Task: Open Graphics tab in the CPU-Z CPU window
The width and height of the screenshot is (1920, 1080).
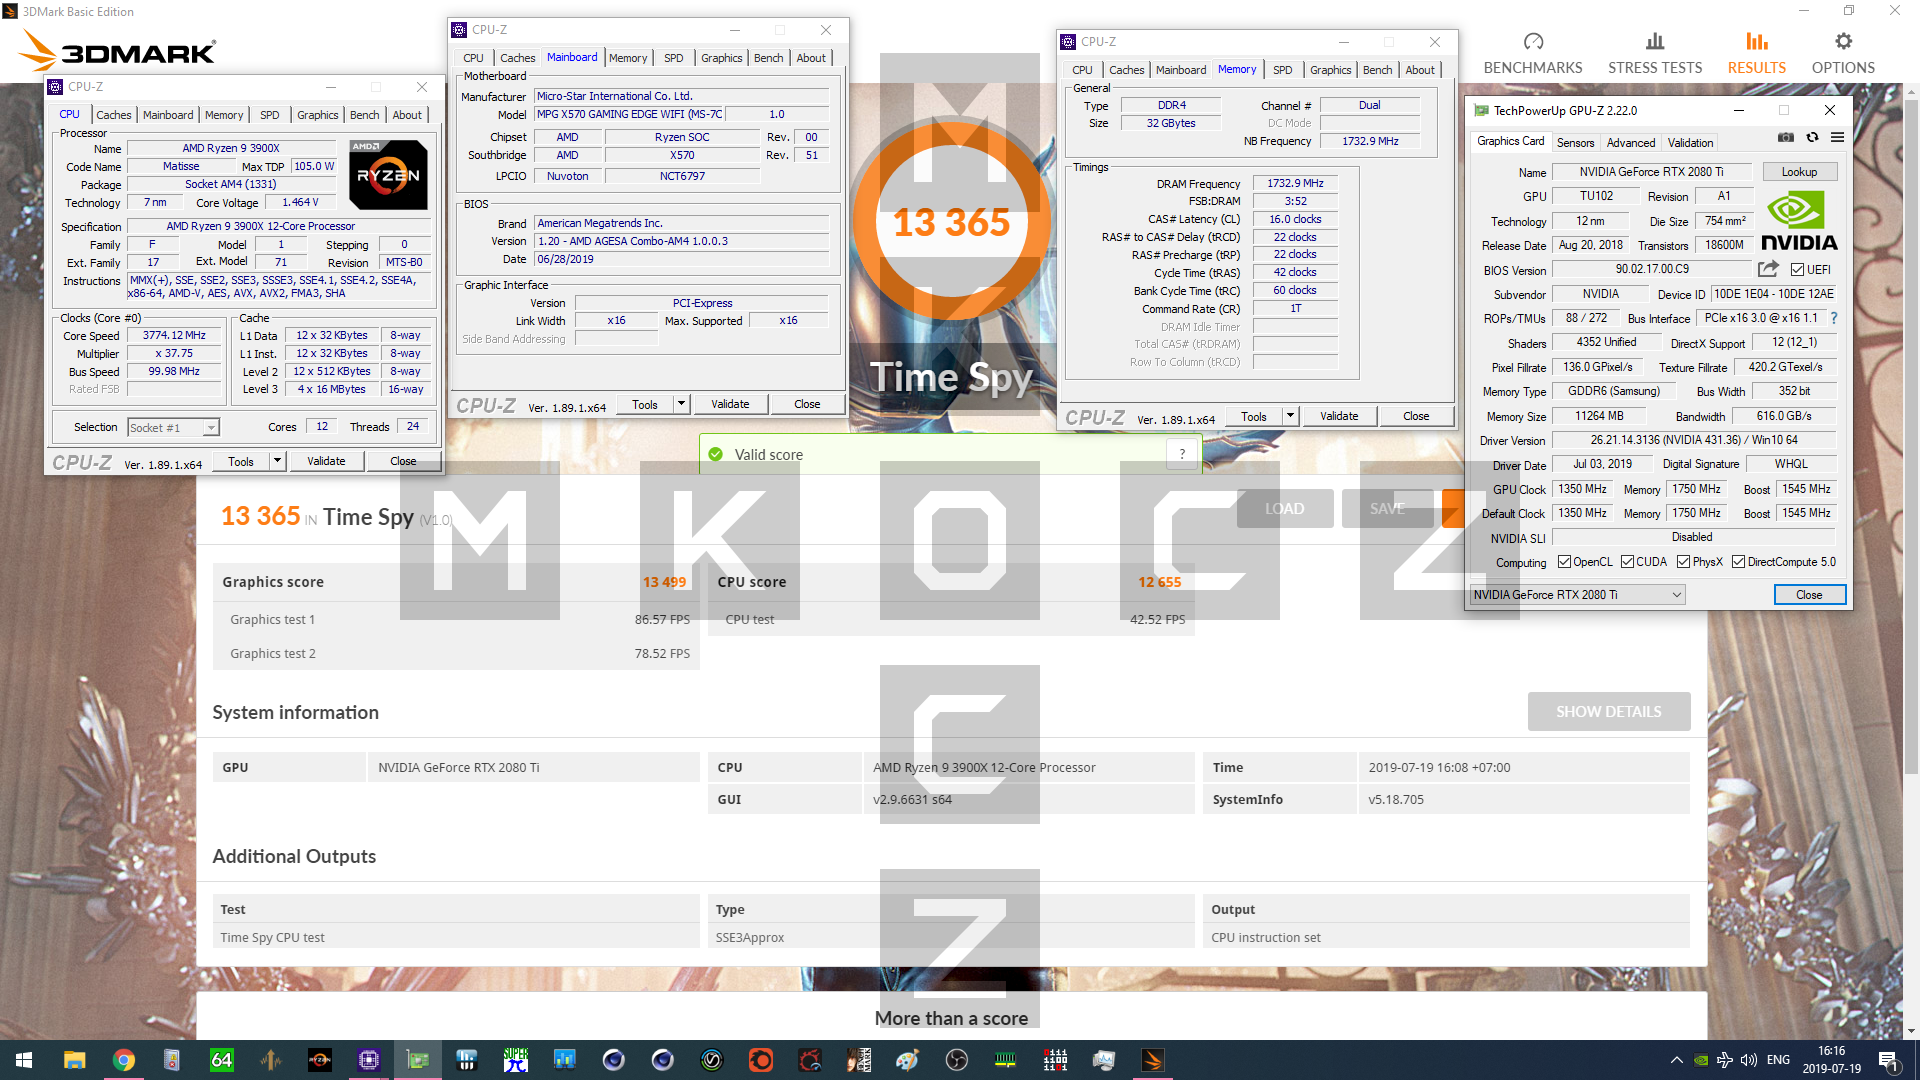Action: click(318, 115)
